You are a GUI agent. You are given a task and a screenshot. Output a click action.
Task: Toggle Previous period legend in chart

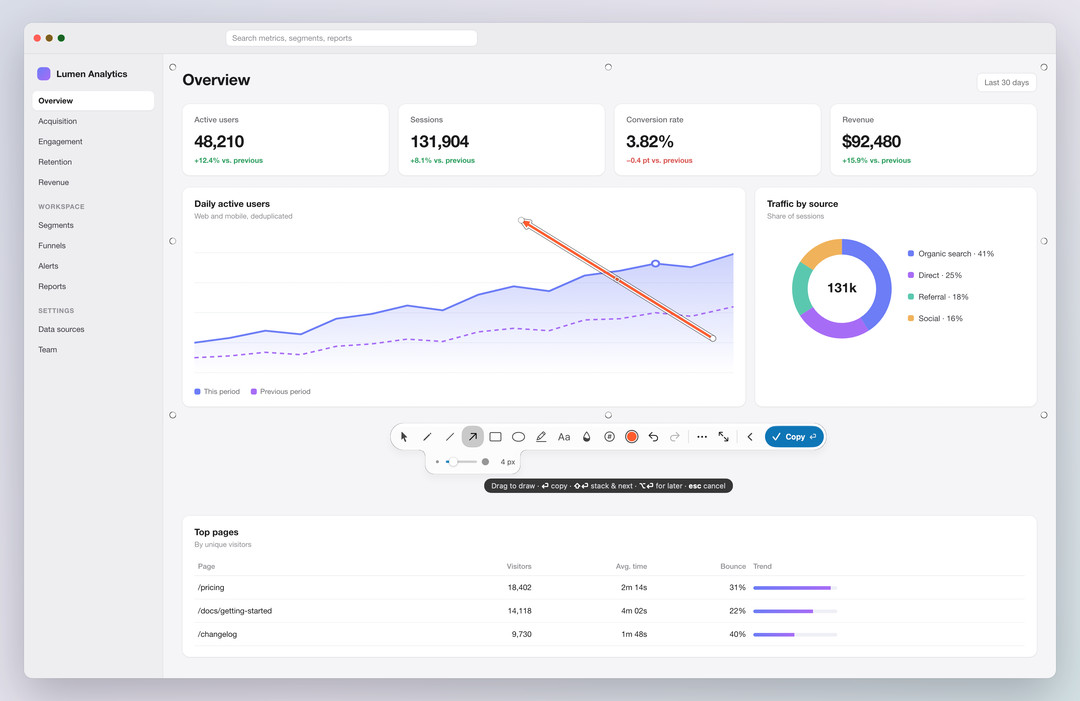[x=280, y=392]
